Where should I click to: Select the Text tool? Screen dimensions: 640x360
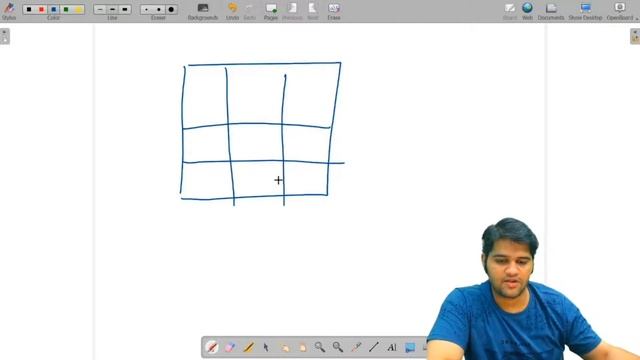(392, 347)
